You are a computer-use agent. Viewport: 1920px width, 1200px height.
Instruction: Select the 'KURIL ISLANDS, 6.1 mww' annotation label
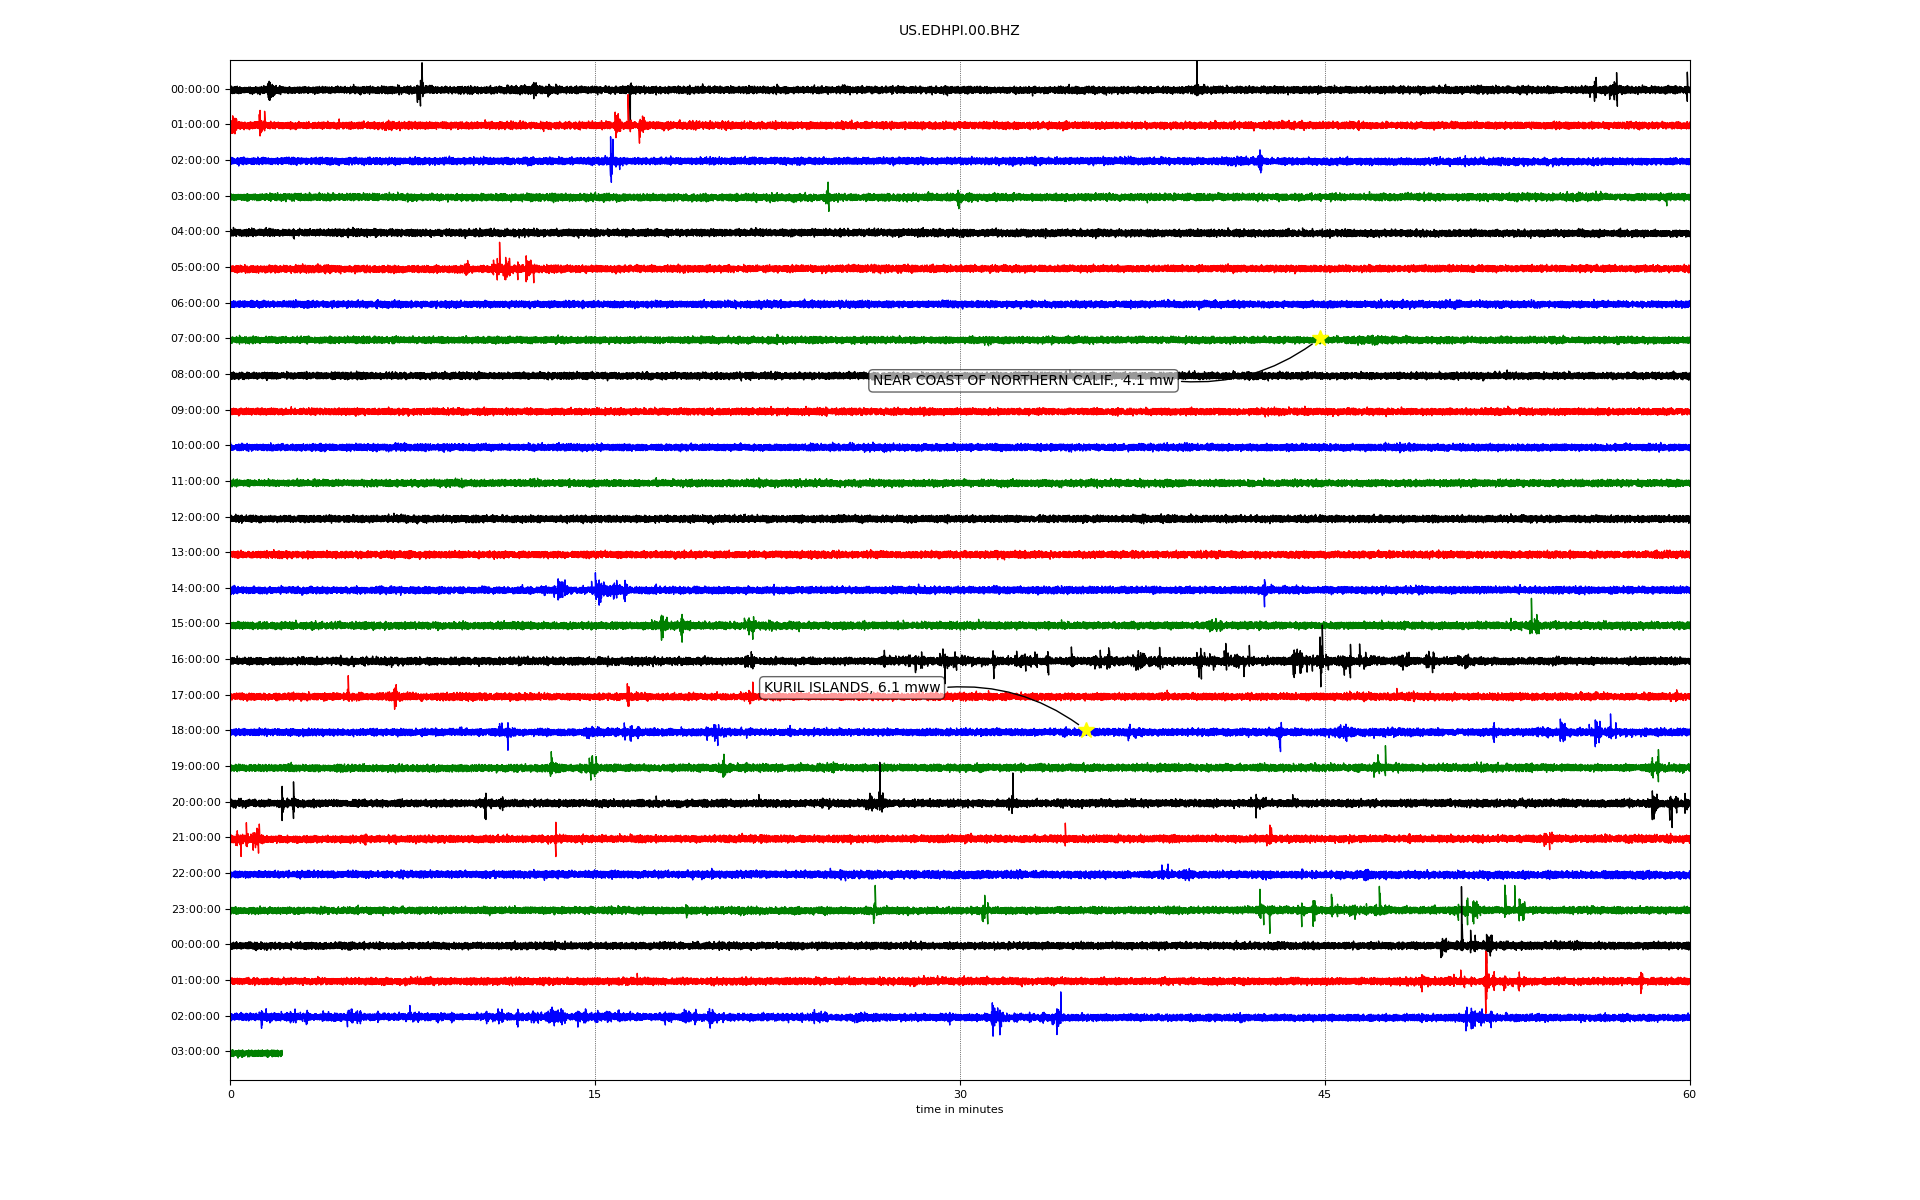click(x=852, y=687)
